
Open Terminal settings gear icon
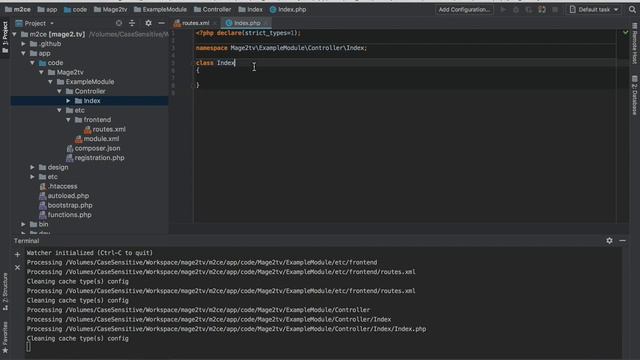(609, 241)
